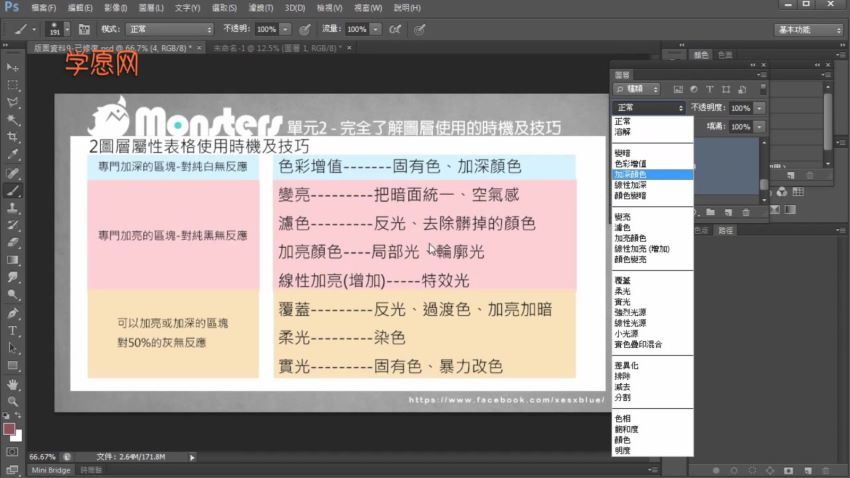Click the foreground color swatch
The height and width of the screenshot is (478, 850).
pyautogui.click(x=9, y=428)
